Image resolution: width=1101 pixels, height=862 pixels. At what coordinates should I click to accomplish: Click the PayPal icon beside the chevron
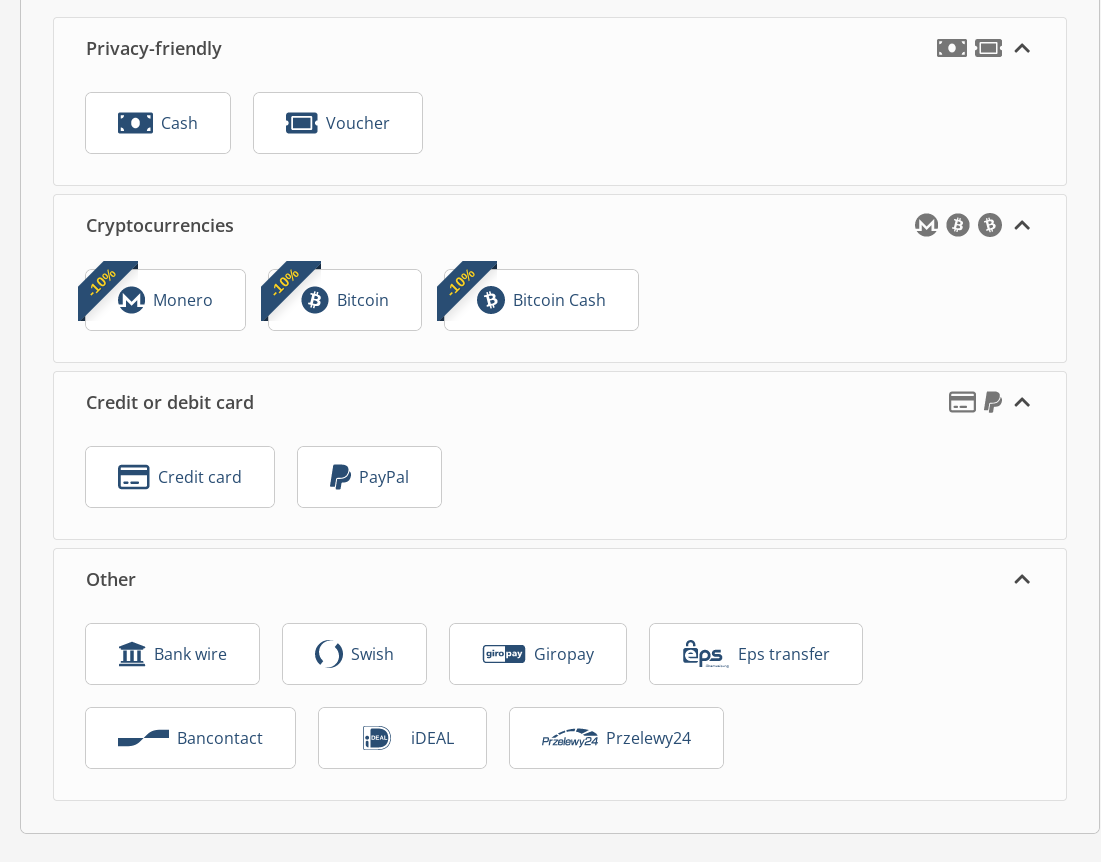tap(993, 402)
